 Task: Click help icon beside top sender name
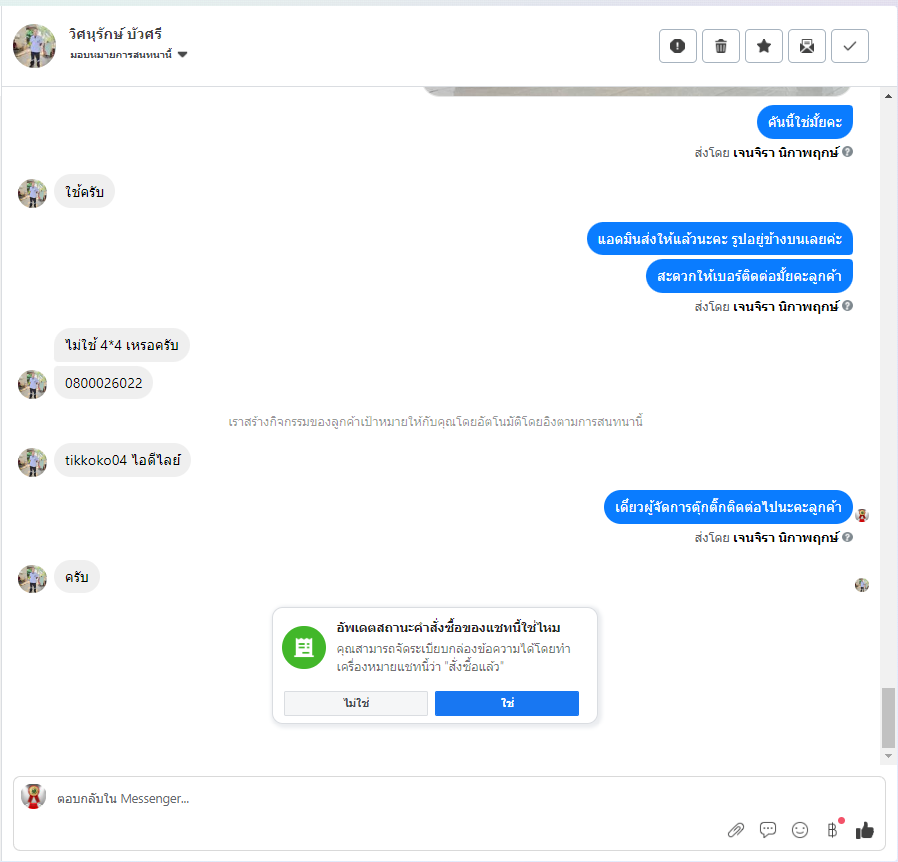(x=848, y=152)
